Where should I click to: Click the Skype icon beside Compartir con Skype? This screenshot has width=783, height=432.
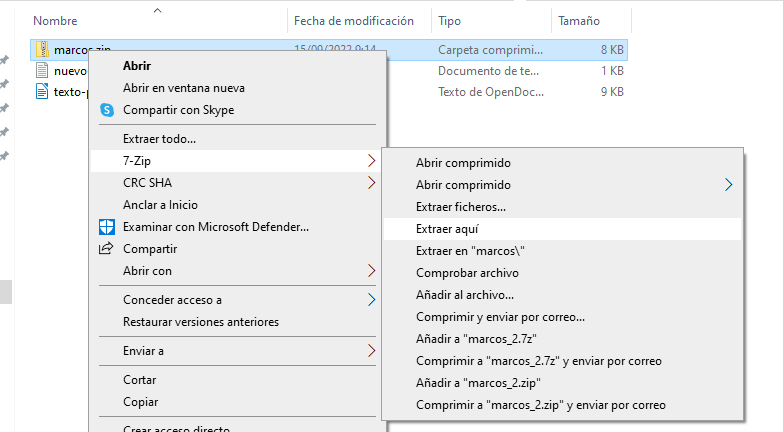point(107,110)
